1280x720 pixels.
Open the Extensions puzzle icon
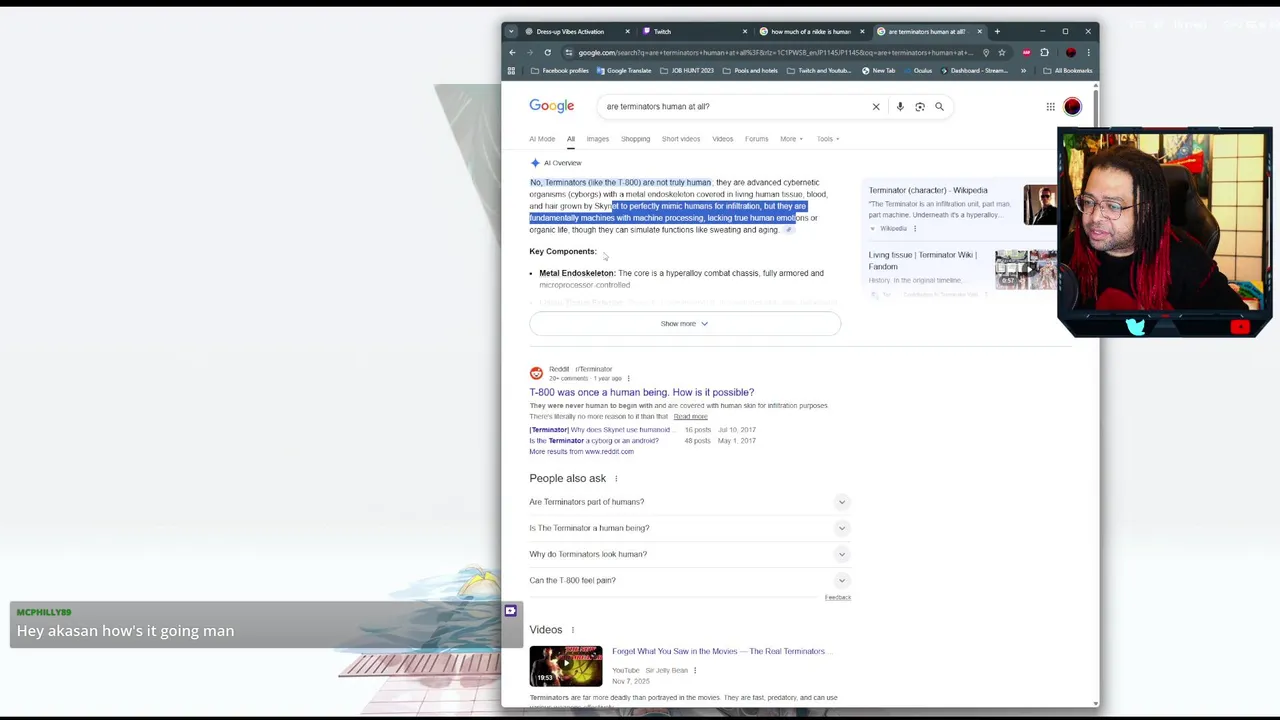tap(1044, 52)
